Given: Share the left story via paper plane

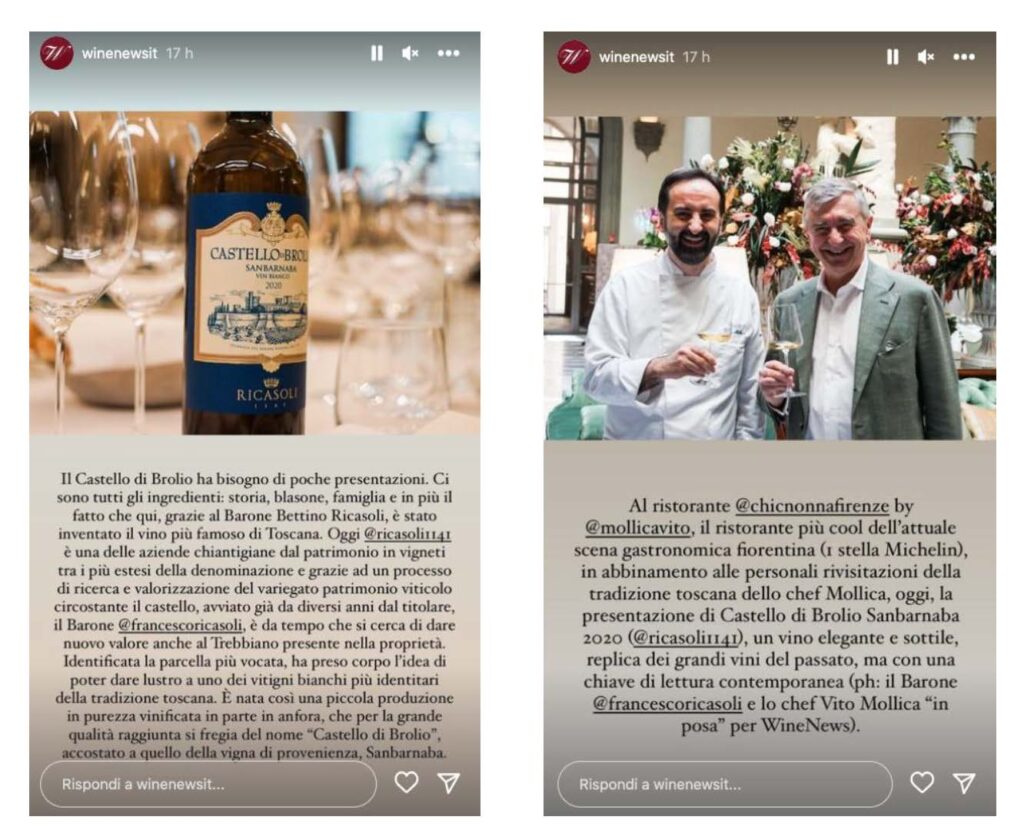Looking at the screenshot, I should [449, 783].
